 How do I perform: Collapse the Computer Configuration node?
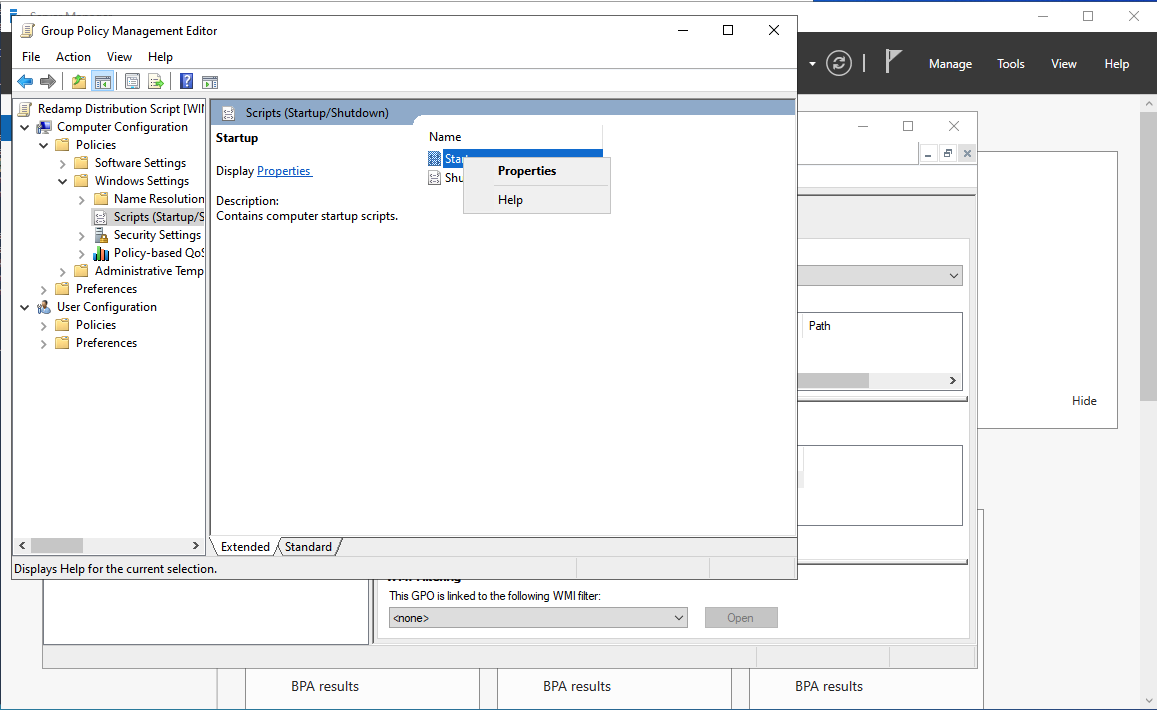pos(25,127)
